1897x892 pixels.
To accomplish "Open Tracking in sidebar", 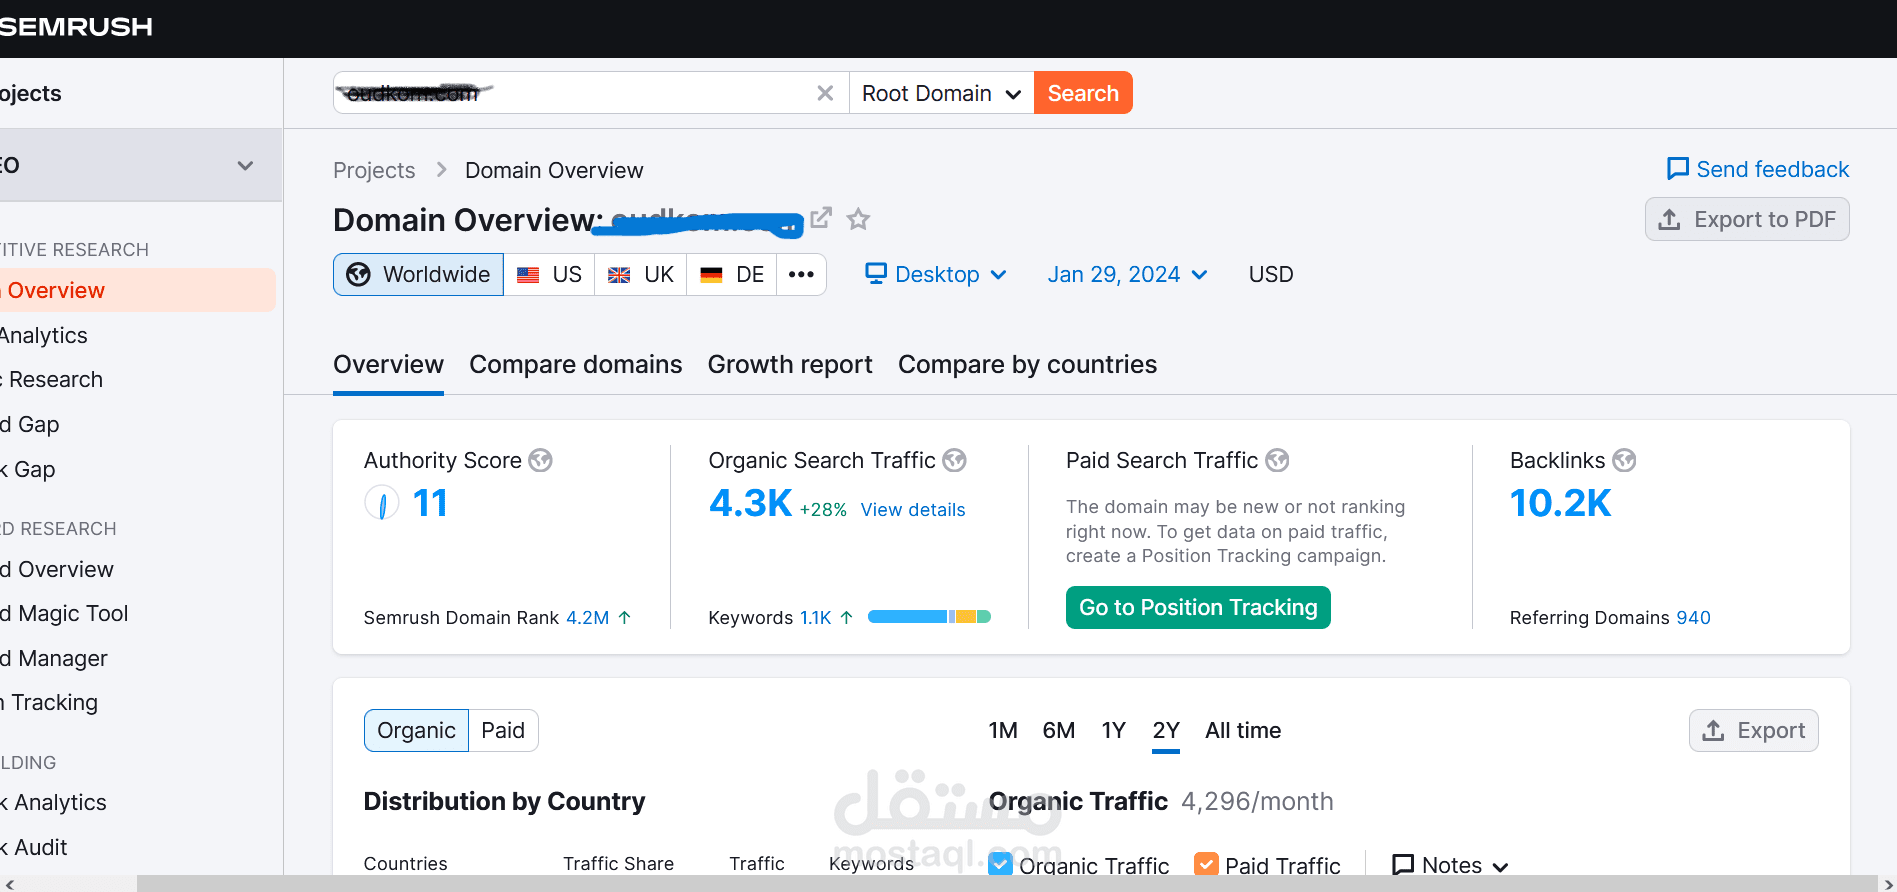I will 49,702.
